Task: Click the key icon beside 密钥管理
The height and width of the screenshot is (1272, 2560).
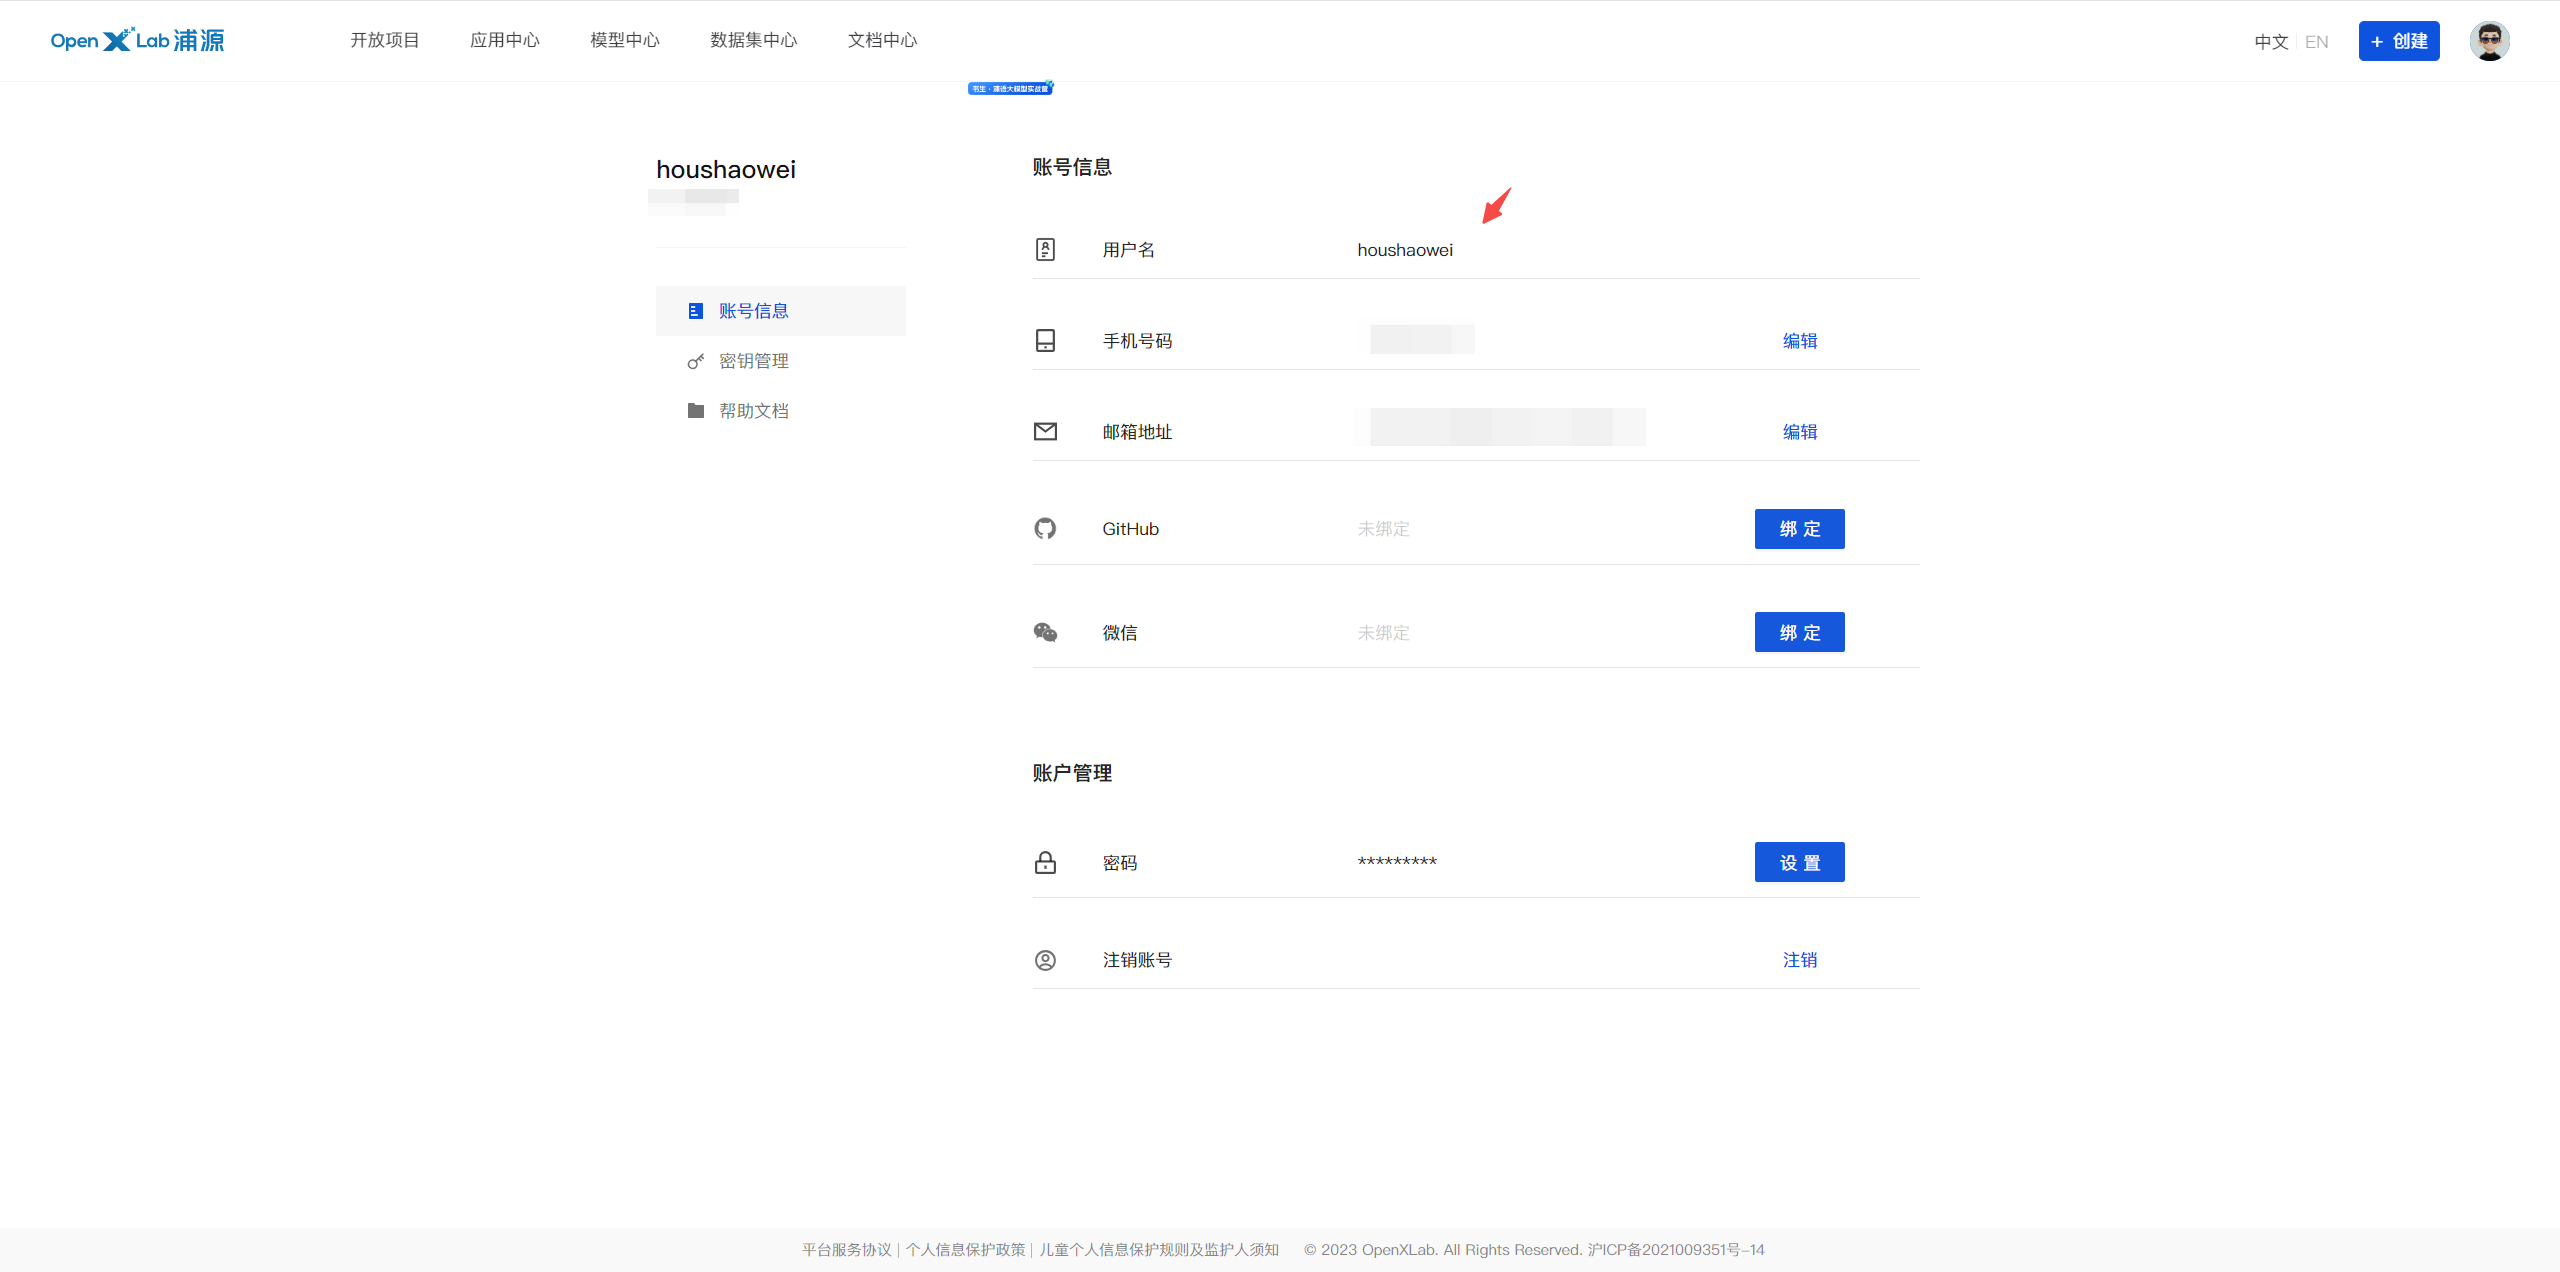Action: pyautogui.click(x=696, y=361)
